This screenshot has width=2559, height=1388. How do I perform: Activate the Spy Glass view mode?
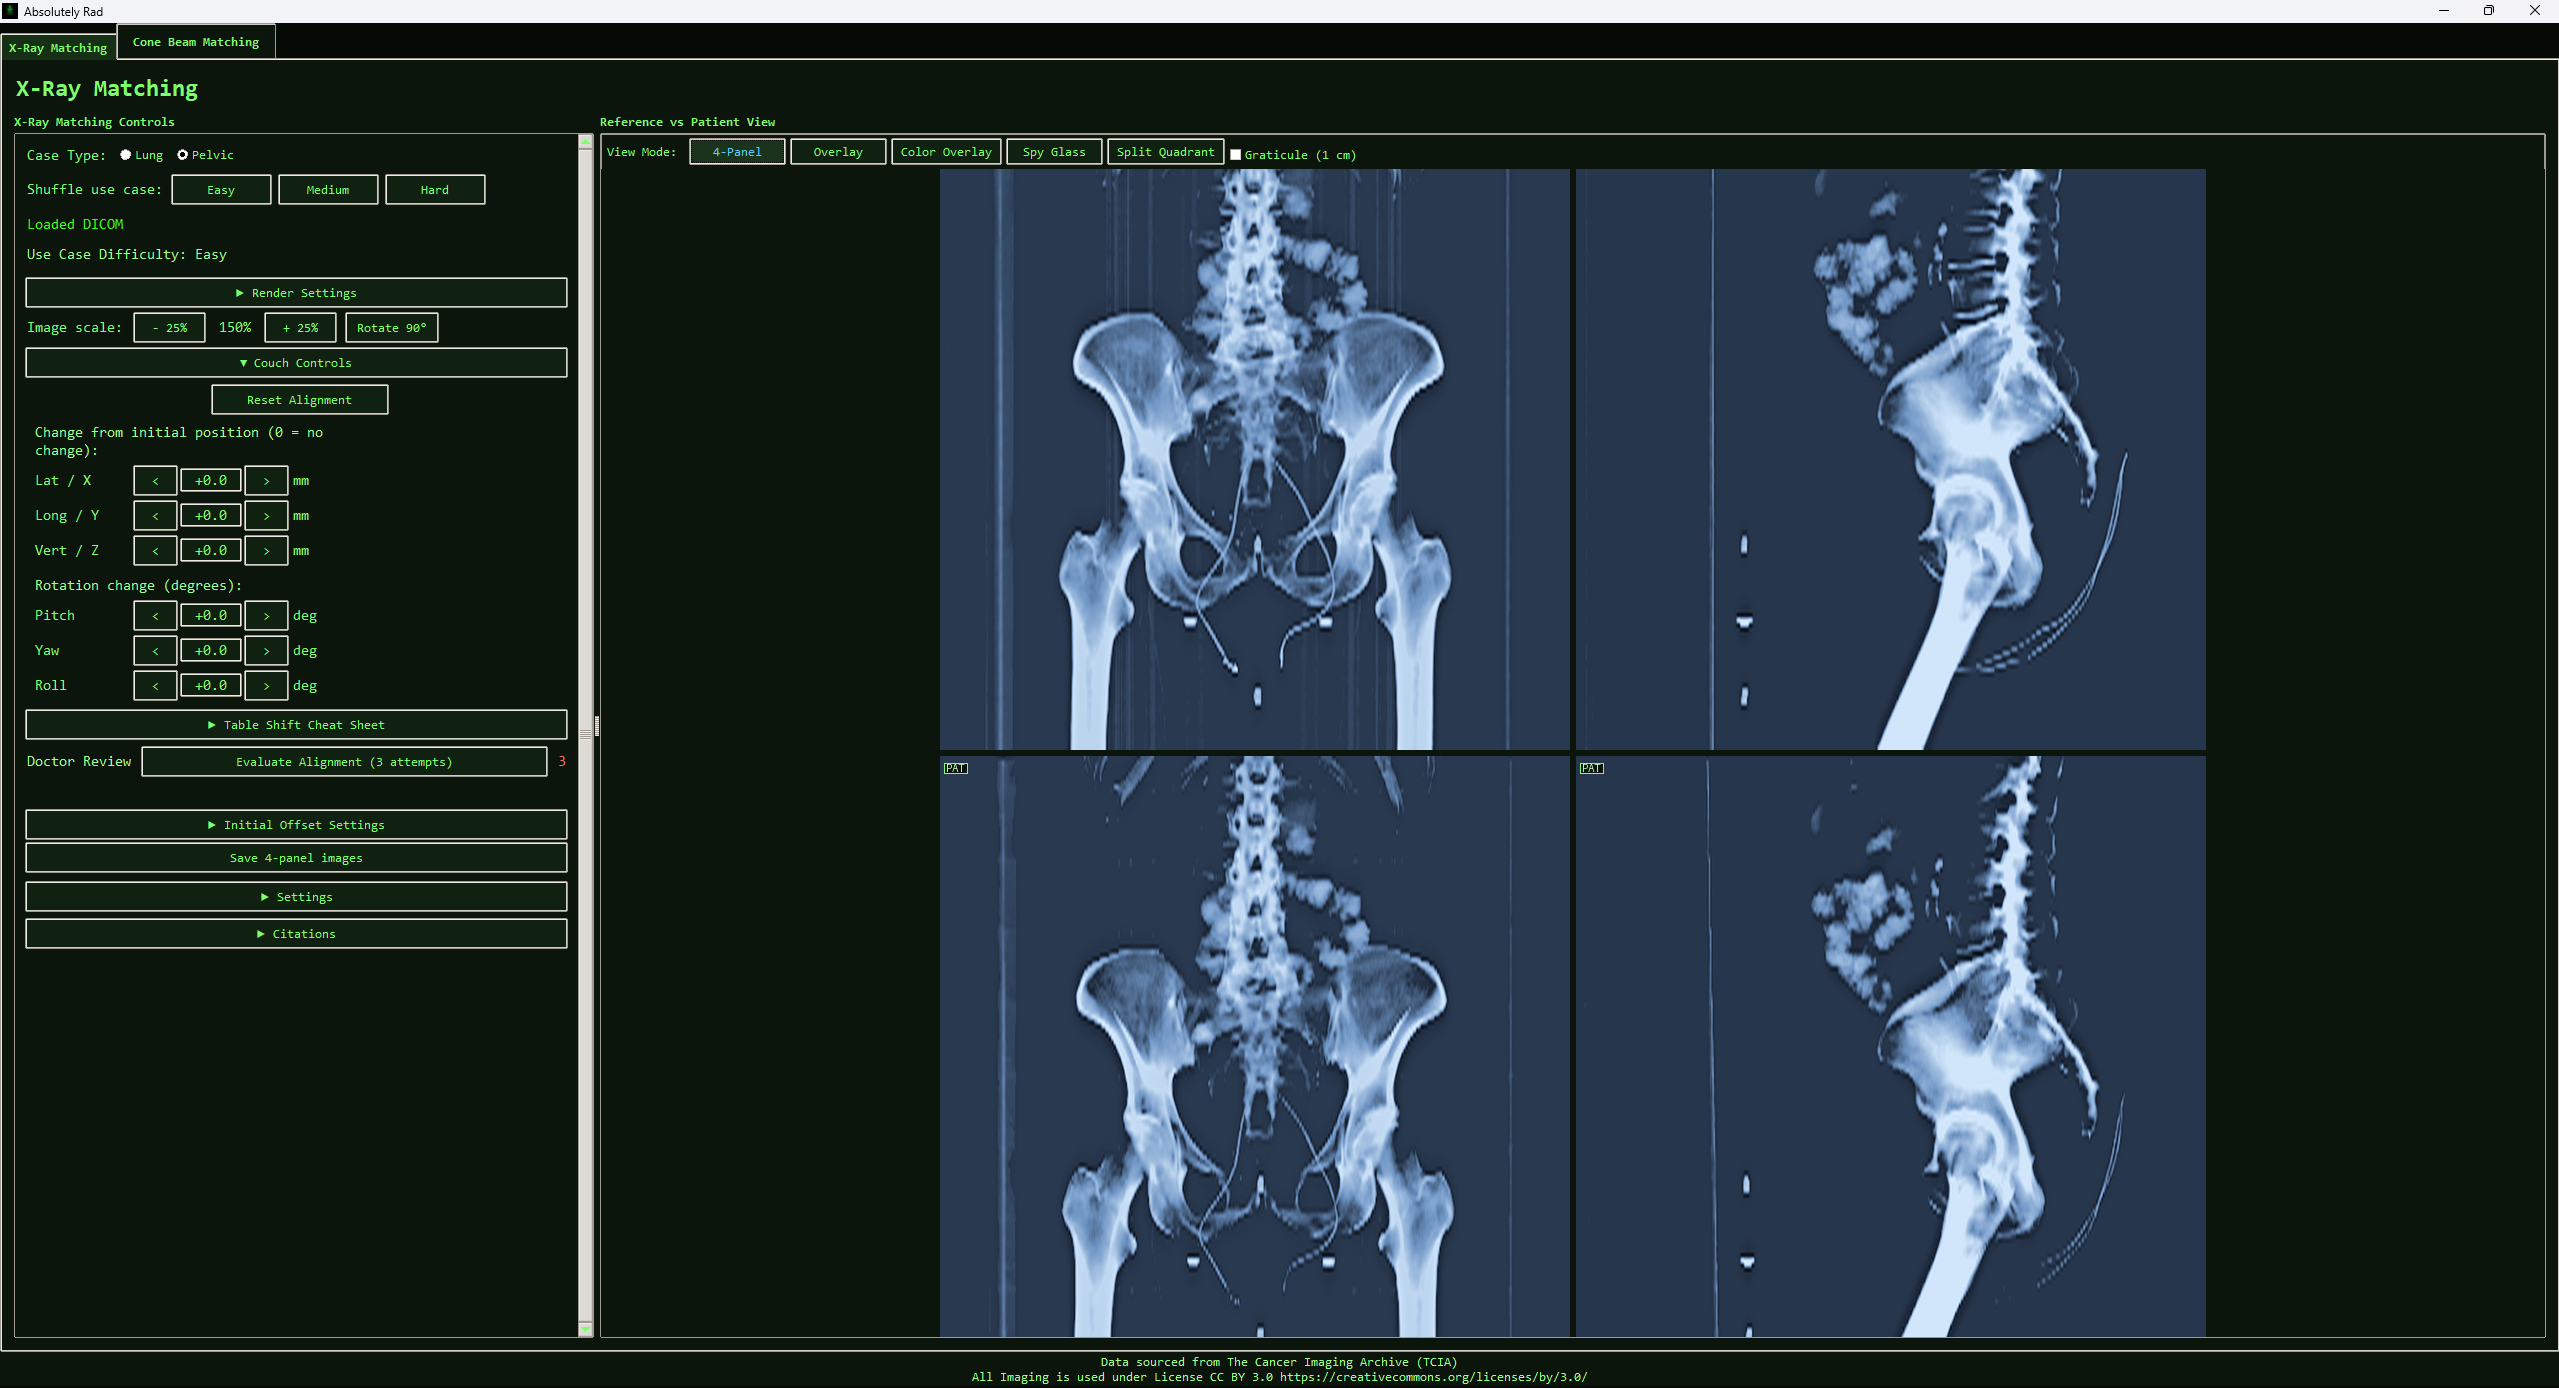(1052, 151)
